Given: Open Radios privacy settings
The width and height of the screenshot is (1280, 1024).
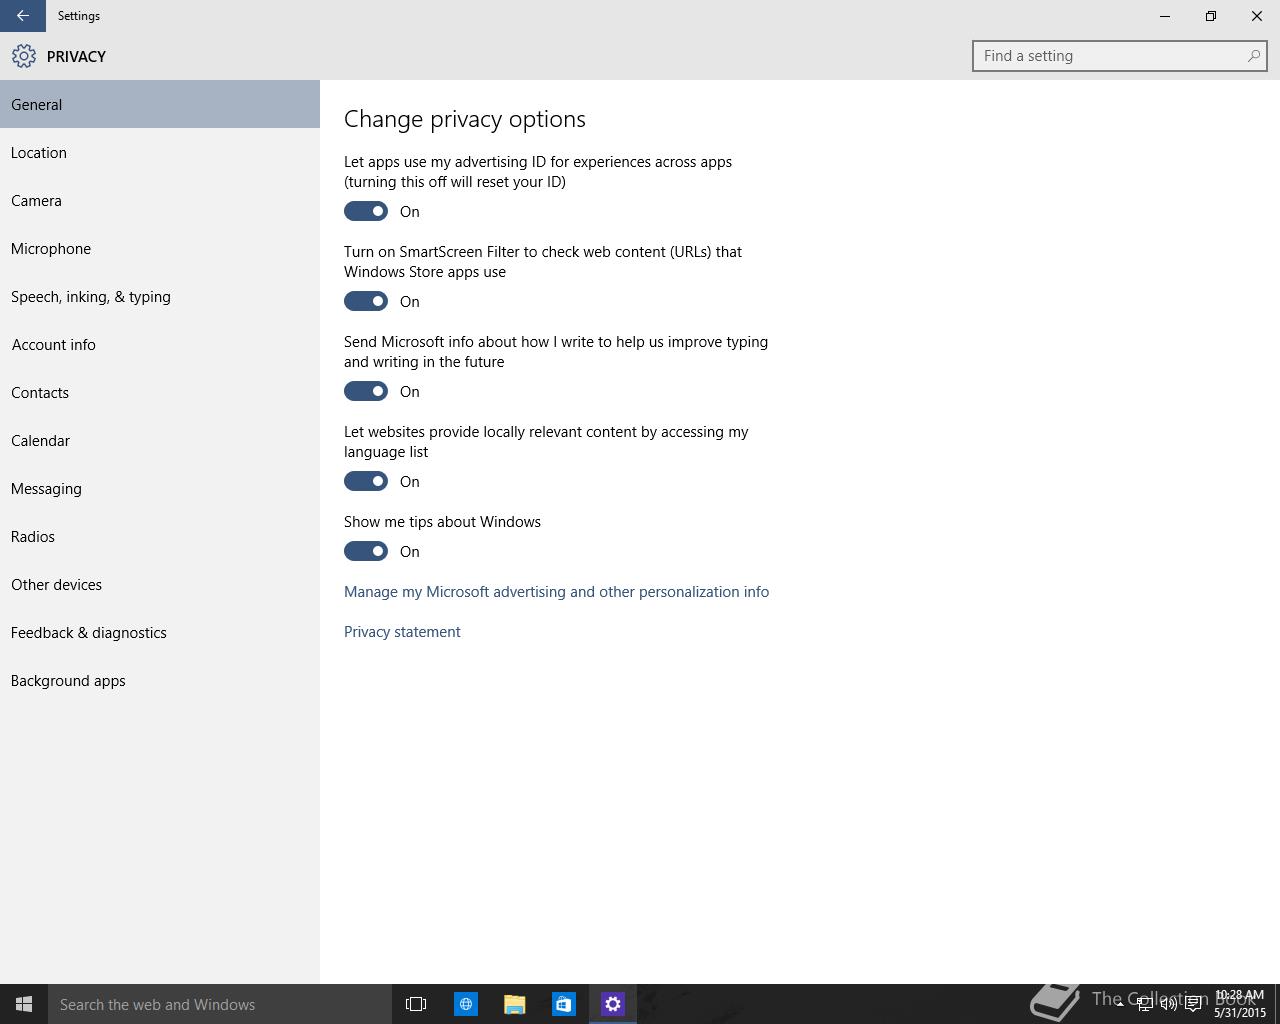Looking at the screenshot, I should coord(160,536).
